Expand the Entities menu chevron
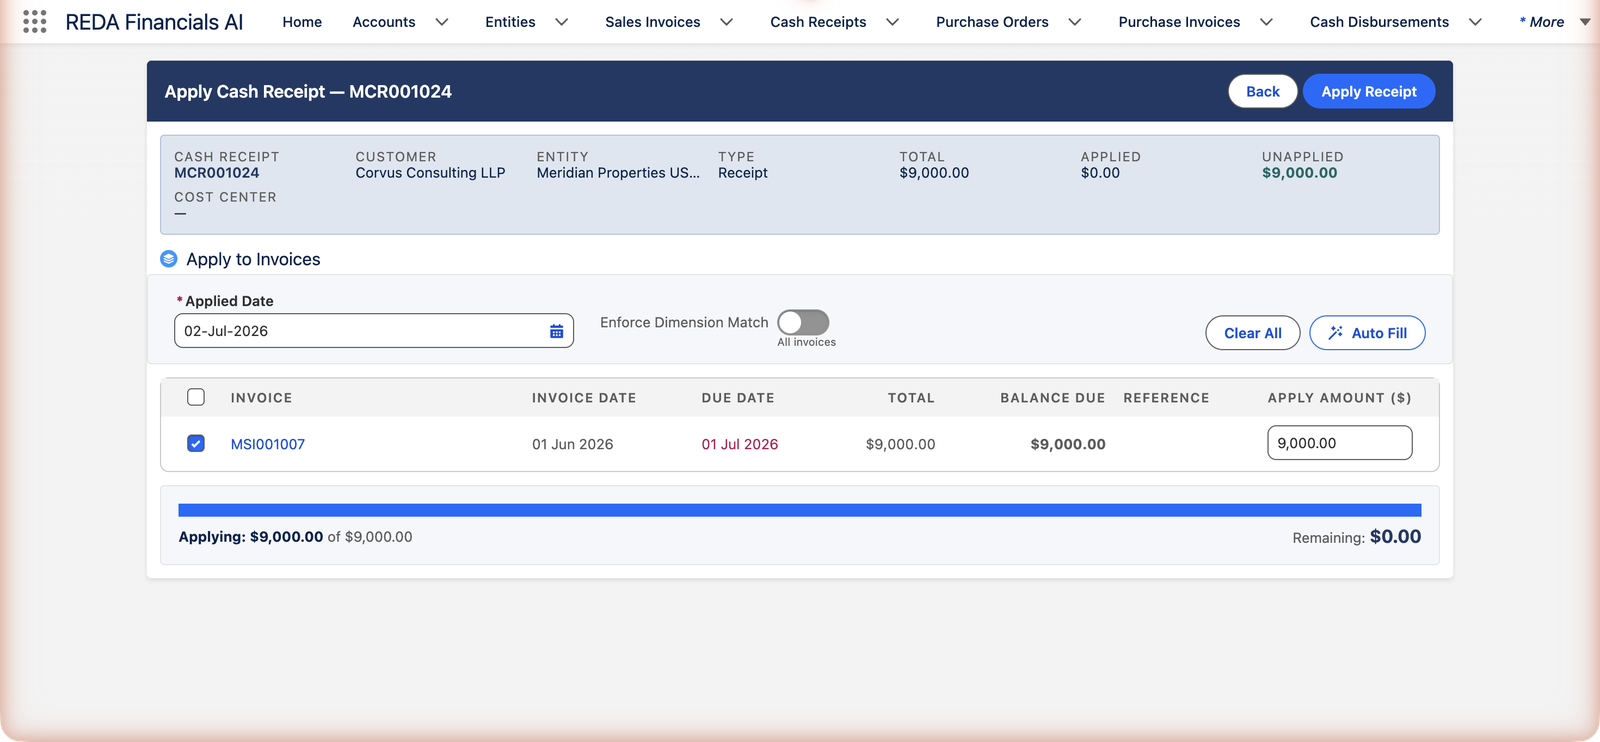This screenshot has width=1600, height=742. 562,22
